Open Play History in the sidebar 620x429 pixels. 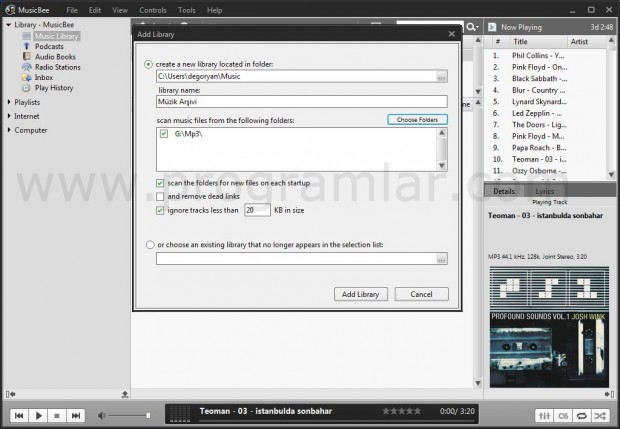click(53, 88)
